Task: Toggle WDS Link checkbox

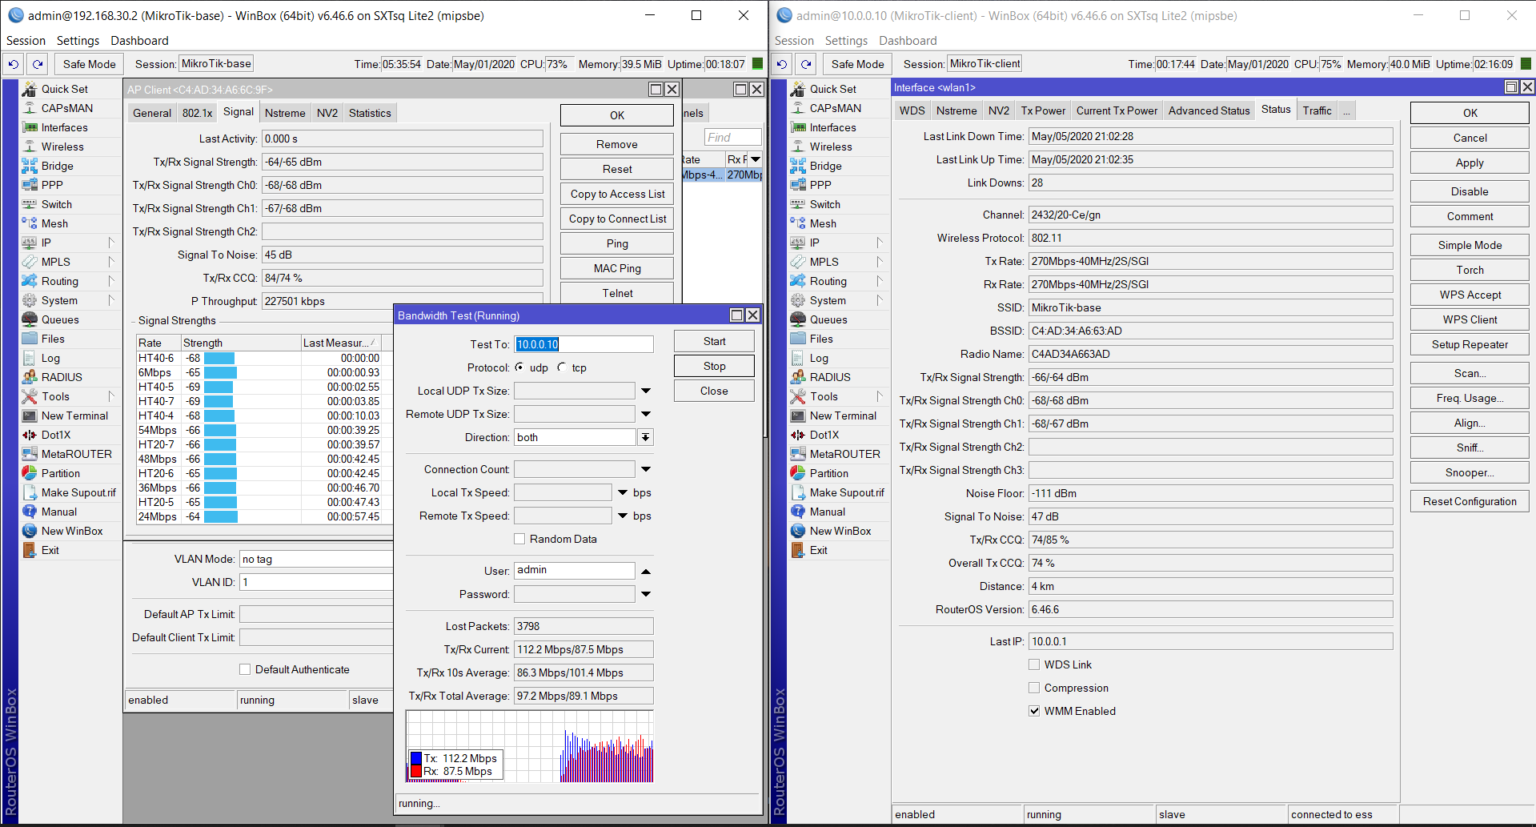Action: (1034, 665)
